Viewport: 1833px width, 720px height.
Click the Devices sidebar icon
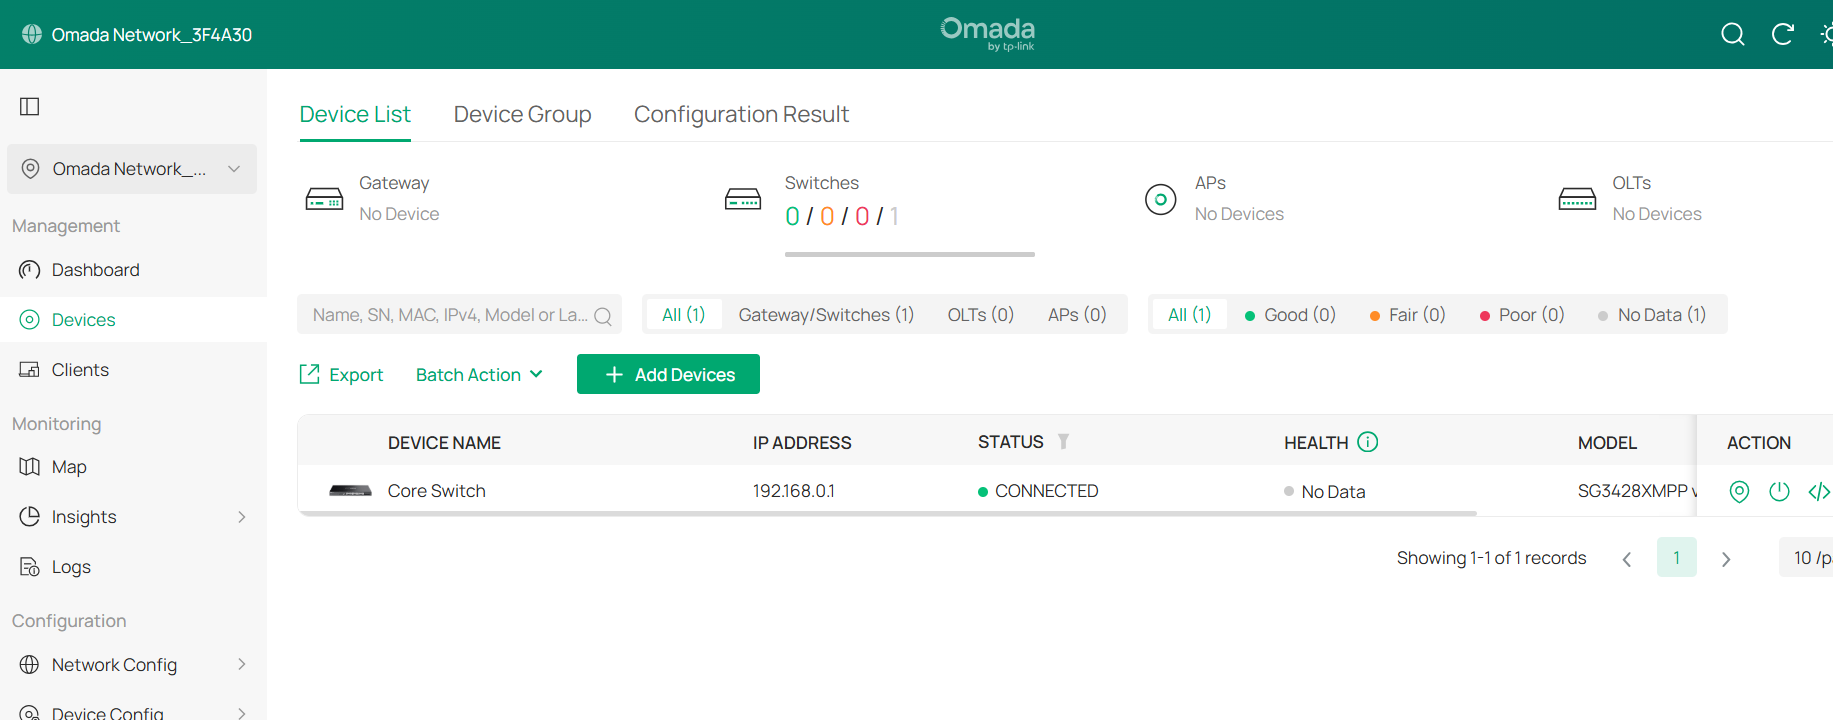(30, 320)
